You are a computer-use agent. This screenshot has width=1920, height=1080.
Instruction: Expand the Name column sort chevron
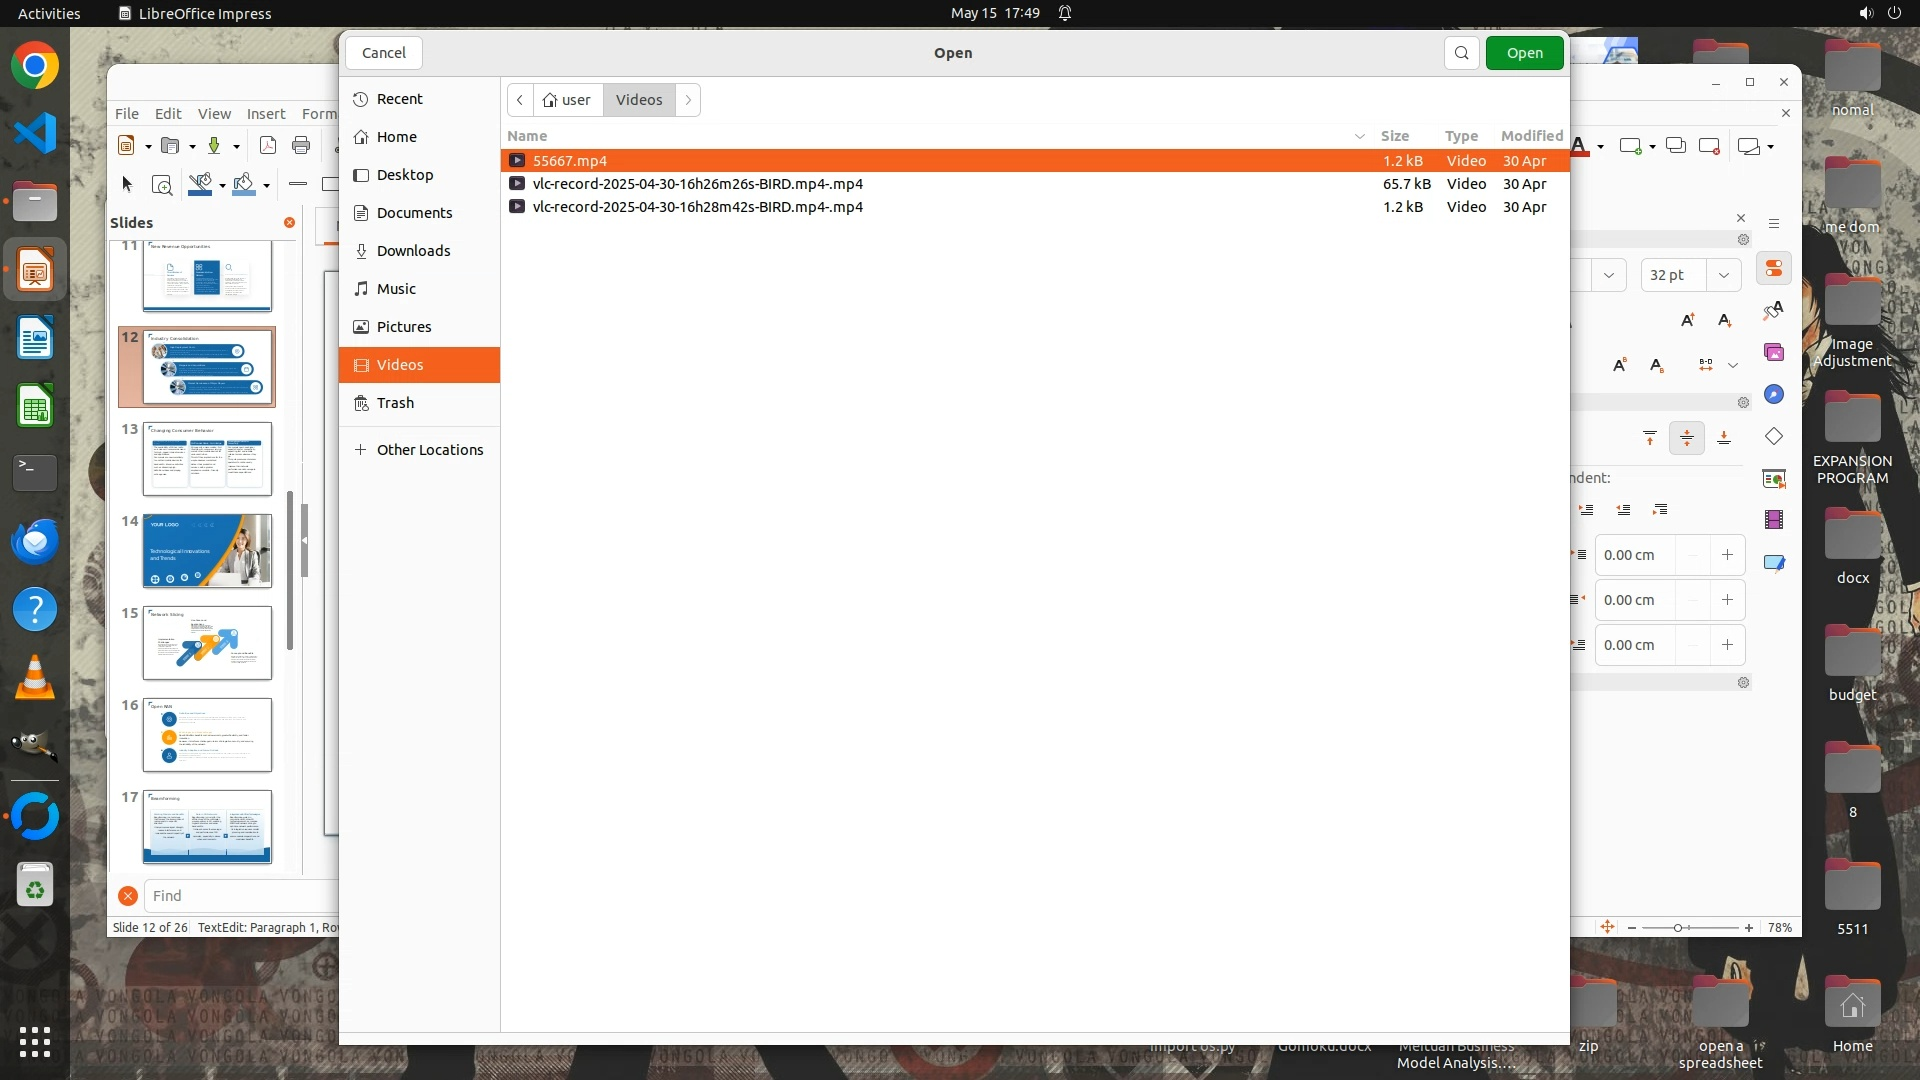point(1359,136)
